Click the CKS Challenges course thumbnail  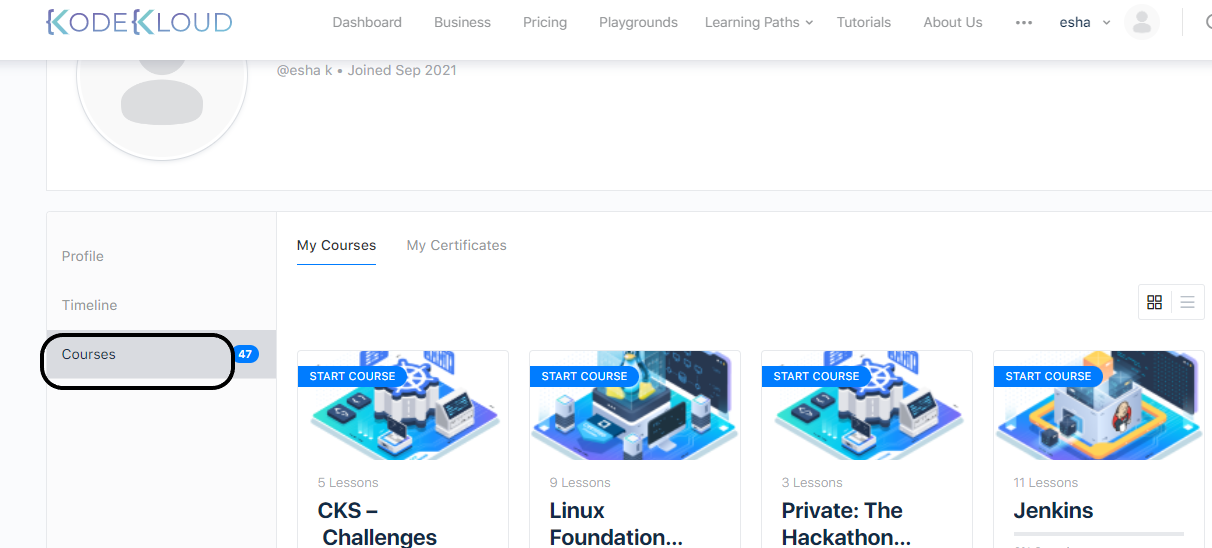coord(403,405)
